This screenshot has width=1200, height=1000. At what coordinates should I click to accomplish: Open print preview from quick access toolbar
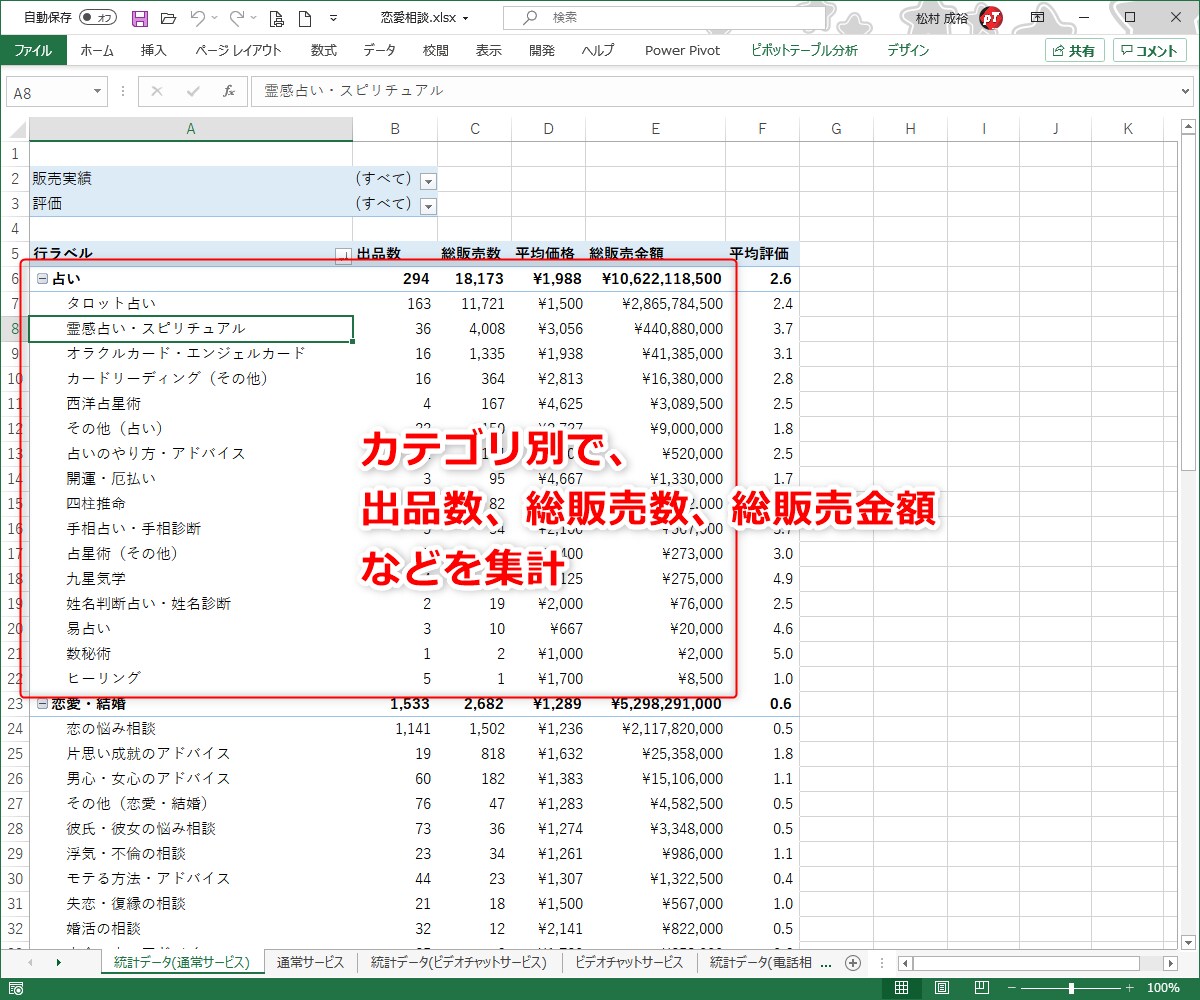tap(277, 18)
